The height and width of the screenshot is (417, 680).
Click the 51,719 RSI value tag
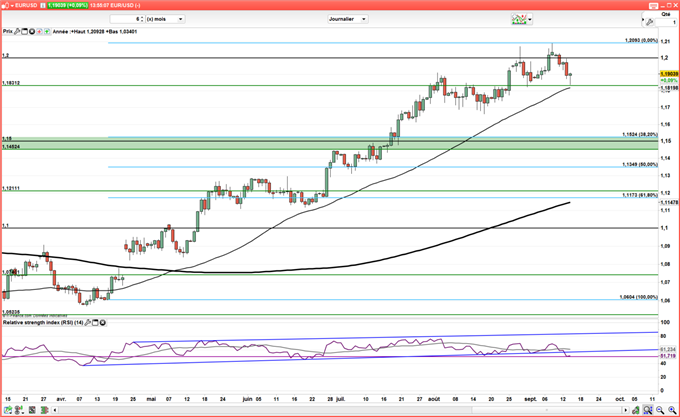coord(668,356)
